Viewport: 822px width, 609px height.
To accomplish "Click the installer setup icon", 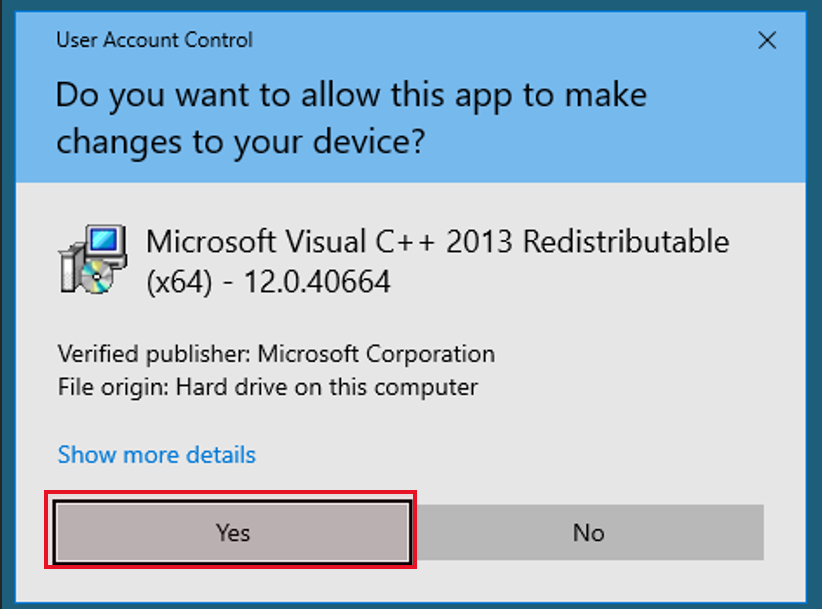I will pyautogui.click(x=93, y=259).
